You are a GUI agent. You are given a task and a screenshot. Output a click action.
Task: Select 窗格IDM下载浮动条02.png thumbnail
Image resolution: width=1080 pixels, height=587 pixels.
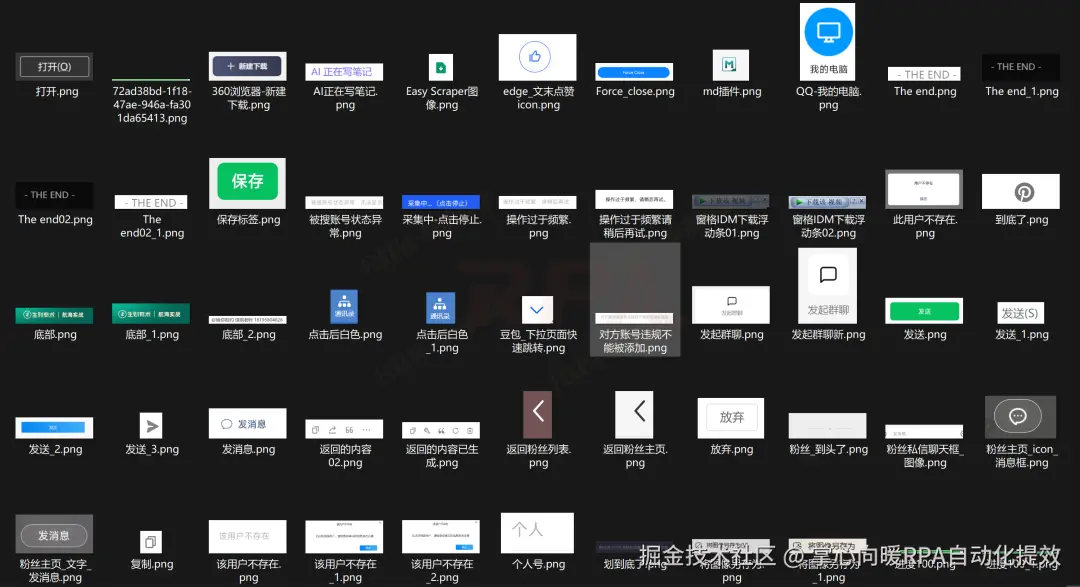(827, 201)
